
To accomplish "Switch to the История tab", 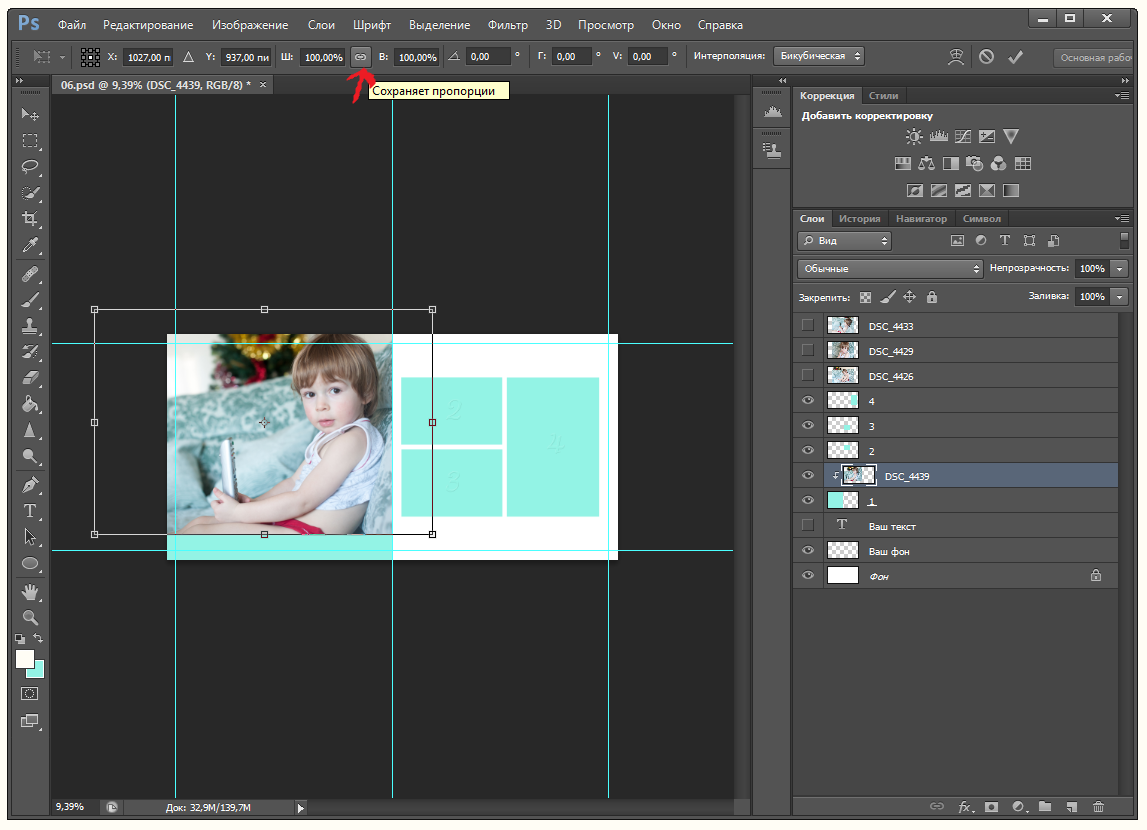I will tap(859, 219).
